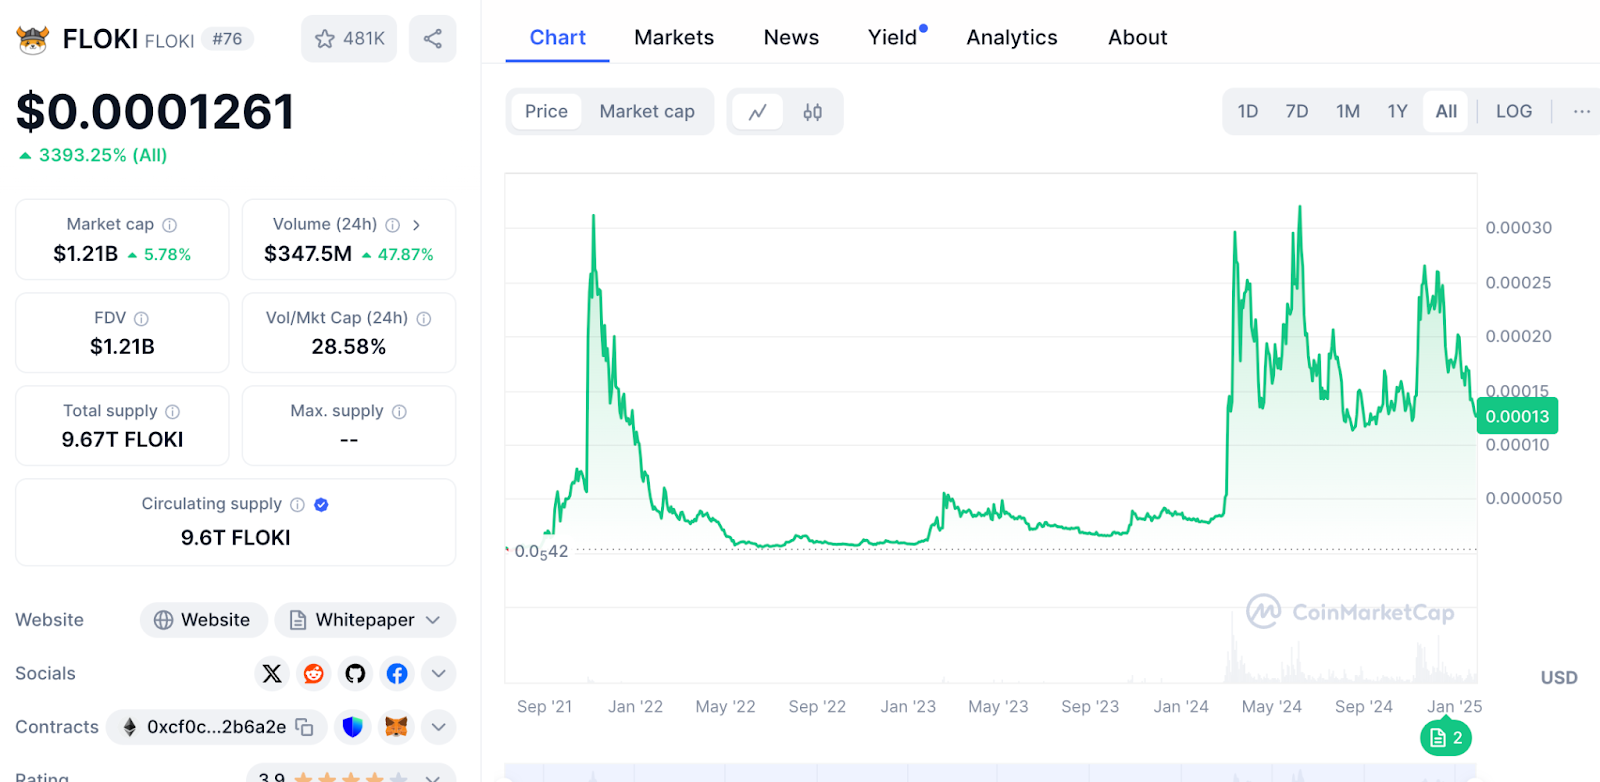1600x782 pixels.
Task: Open the GitHub social link
Action: [355, 673]
